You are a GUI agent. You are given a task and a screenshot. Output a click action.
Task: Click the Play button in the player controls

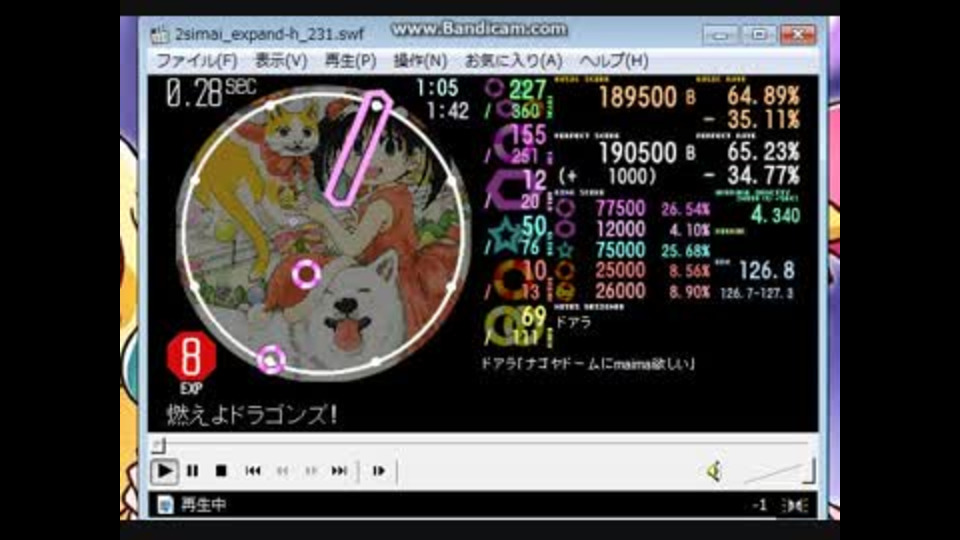164,471
